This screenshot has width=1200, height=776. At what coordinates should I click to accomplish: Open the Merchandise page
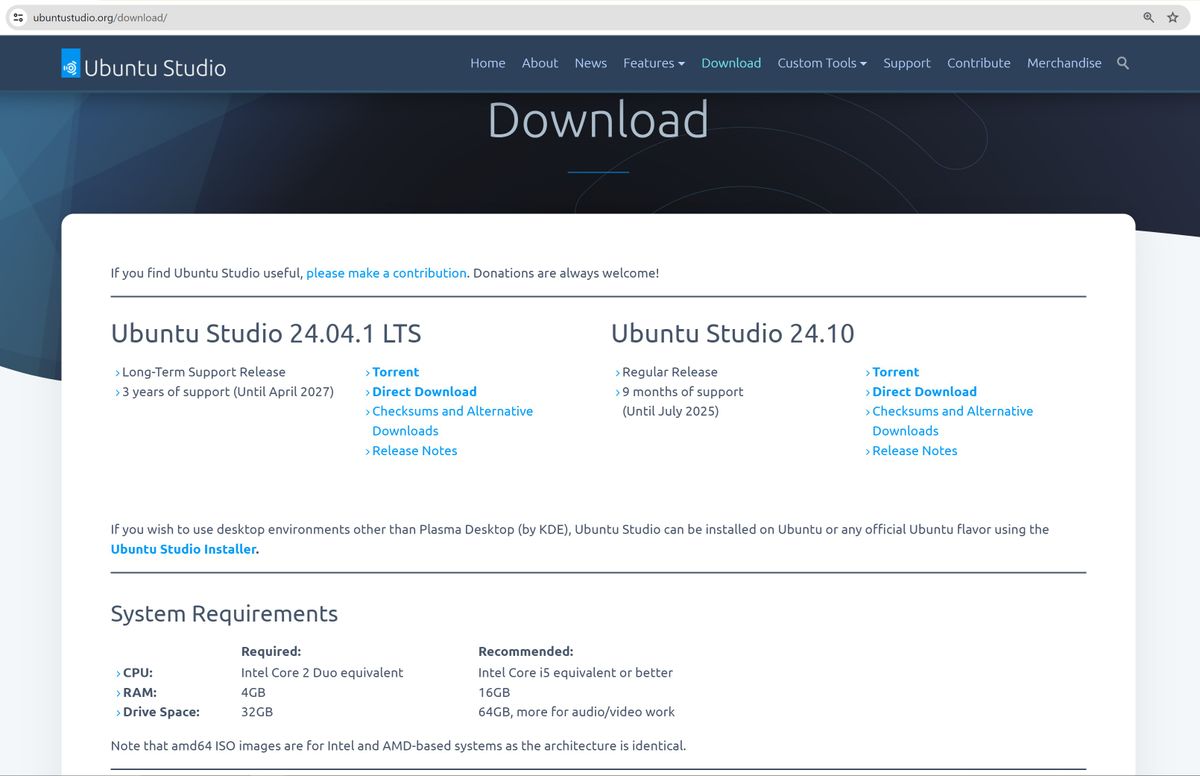[x=1064, y=63]
